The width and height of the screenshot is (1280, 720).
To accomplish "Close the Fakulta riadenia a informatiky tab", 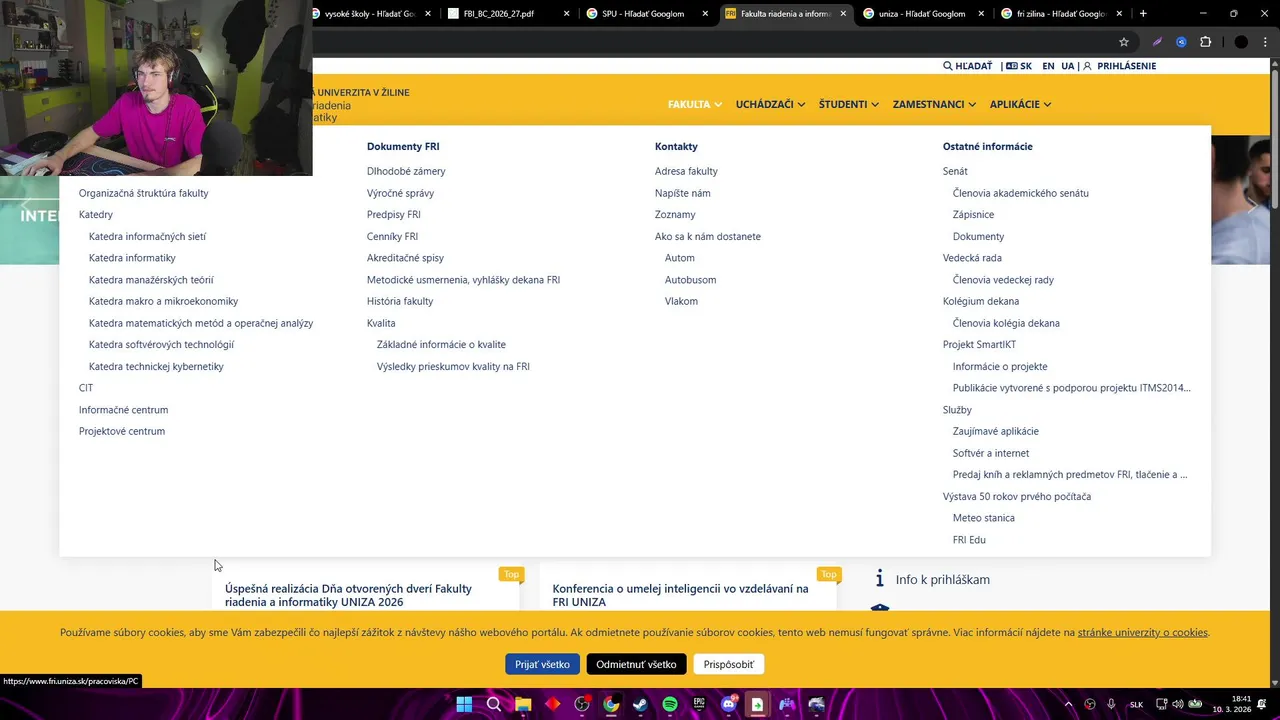I will coord(843,14).
